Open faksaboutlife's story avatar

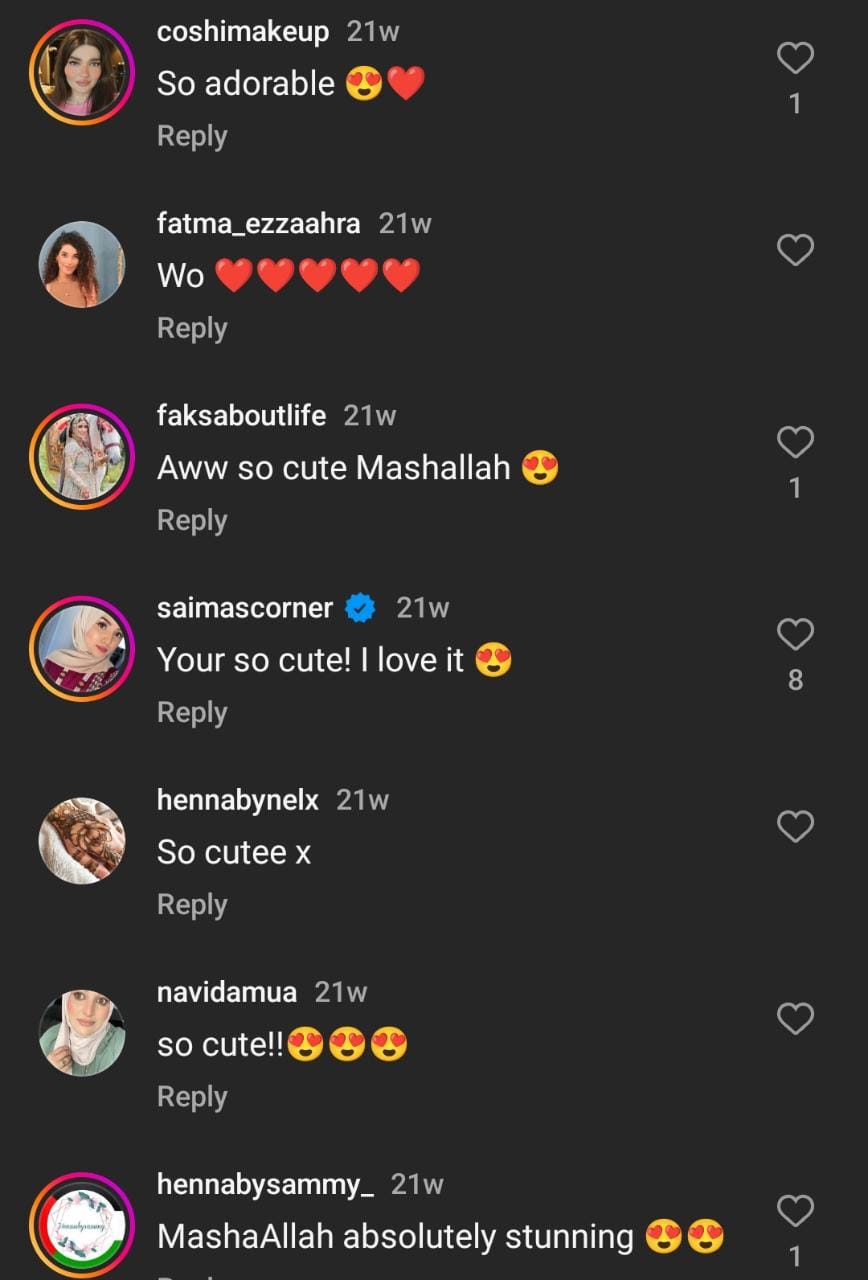tap(82, 456)
